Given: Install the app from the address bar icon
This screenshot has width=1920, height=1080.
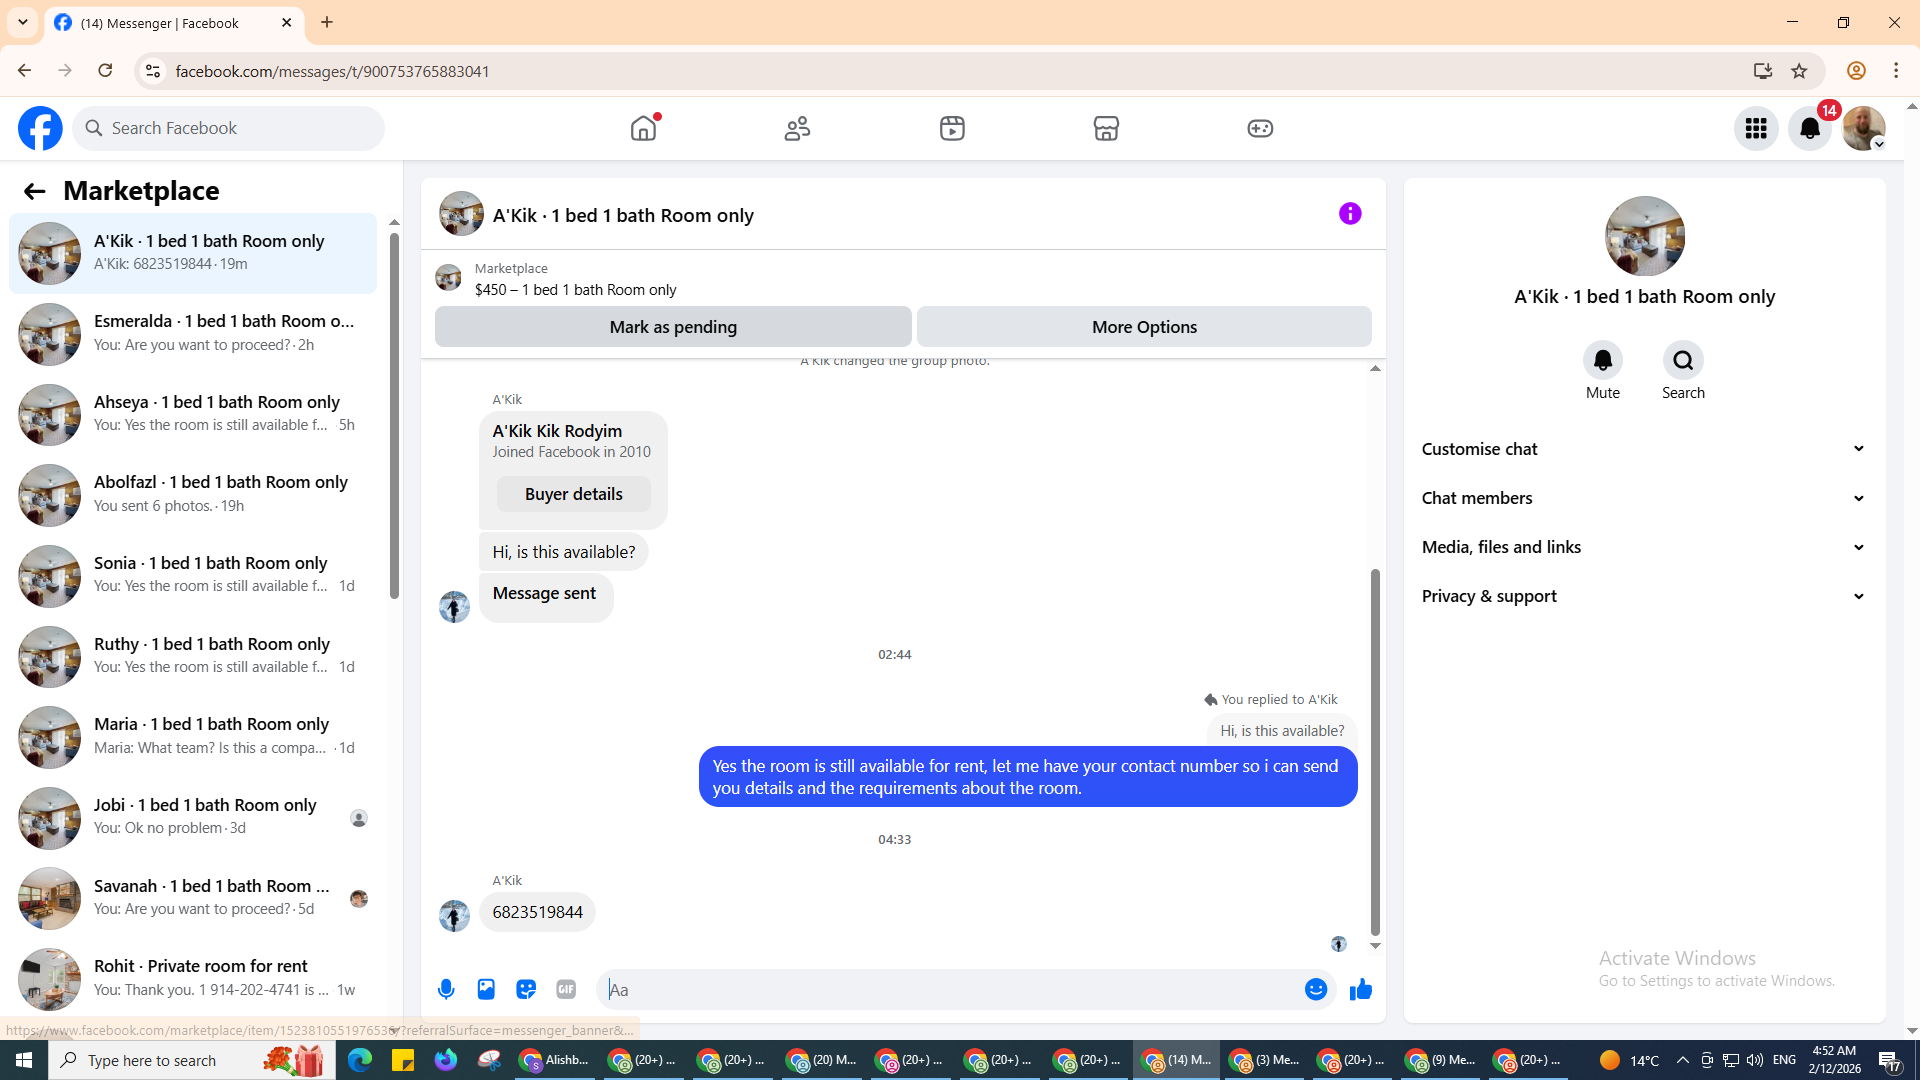Looking at the screenshot, I should 1762,71.
